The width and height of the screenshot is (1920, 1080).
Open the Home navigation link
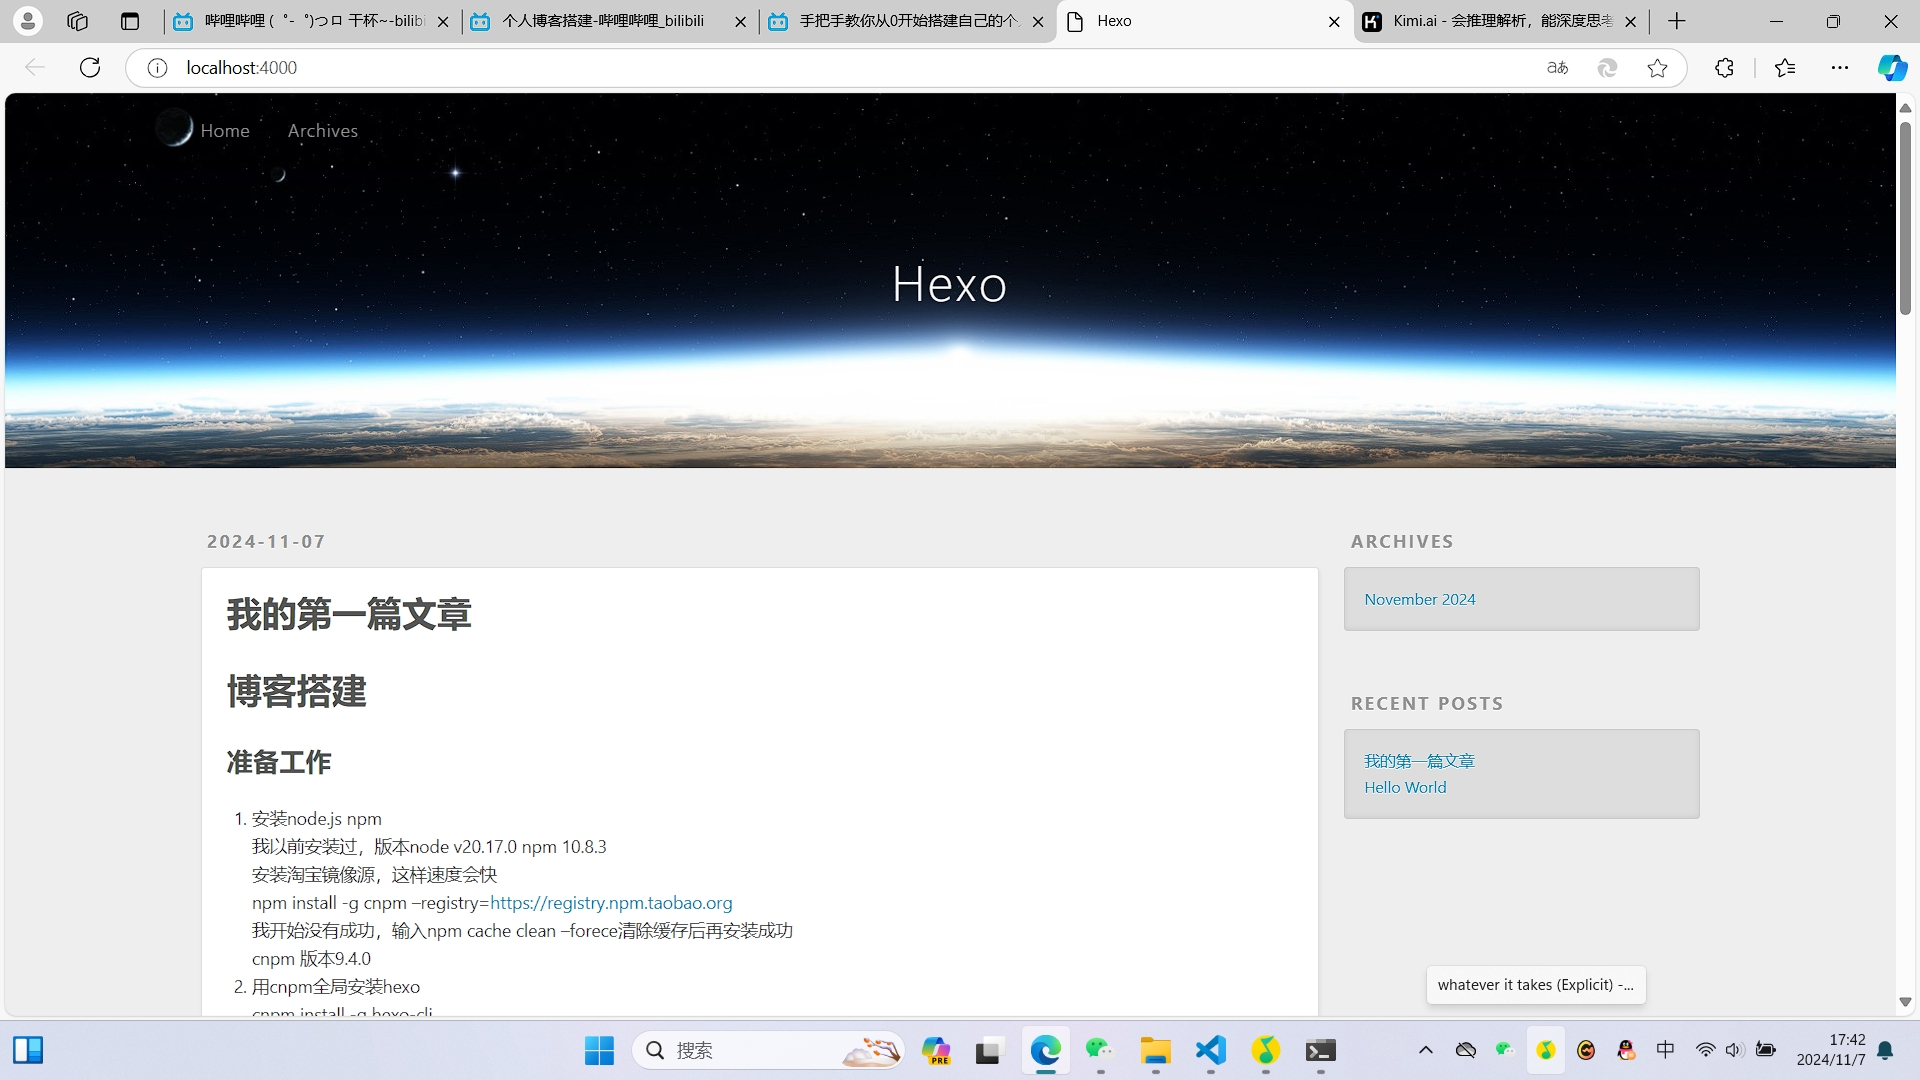point(225,131)
